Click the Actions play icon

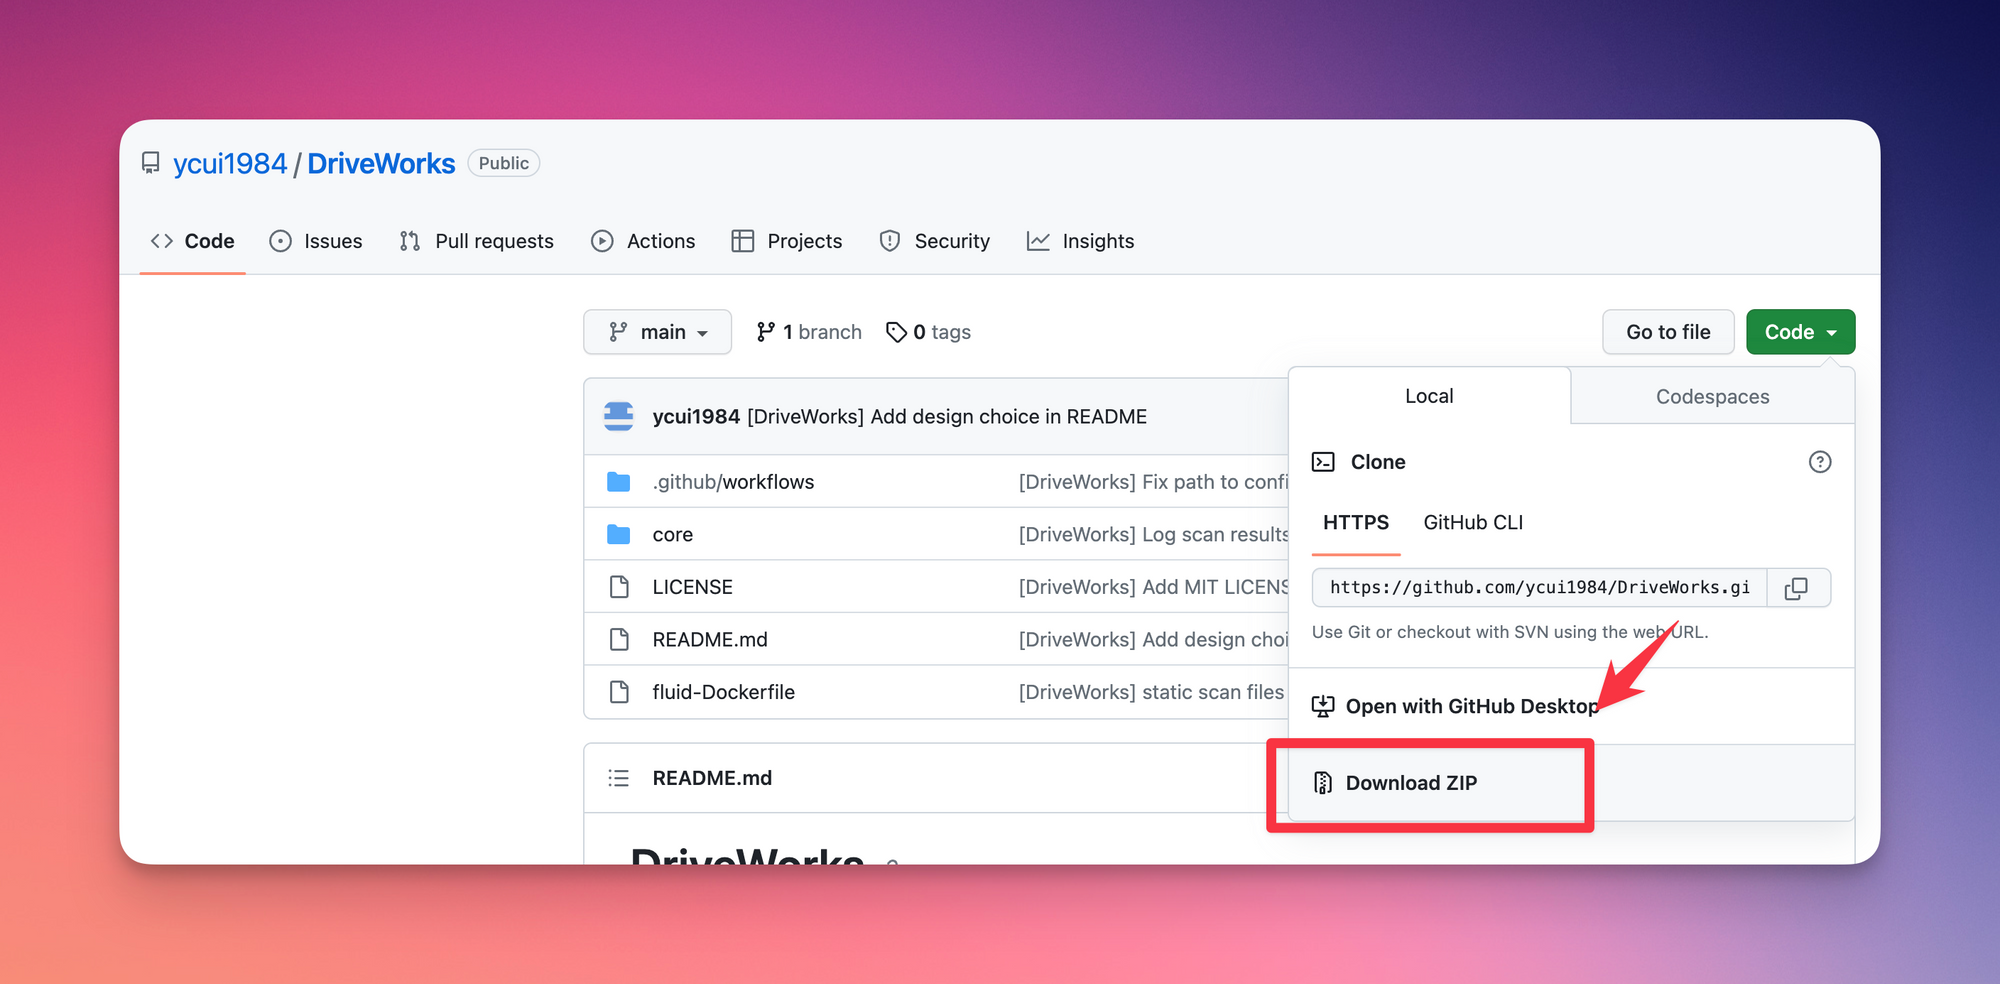[602, 241]
